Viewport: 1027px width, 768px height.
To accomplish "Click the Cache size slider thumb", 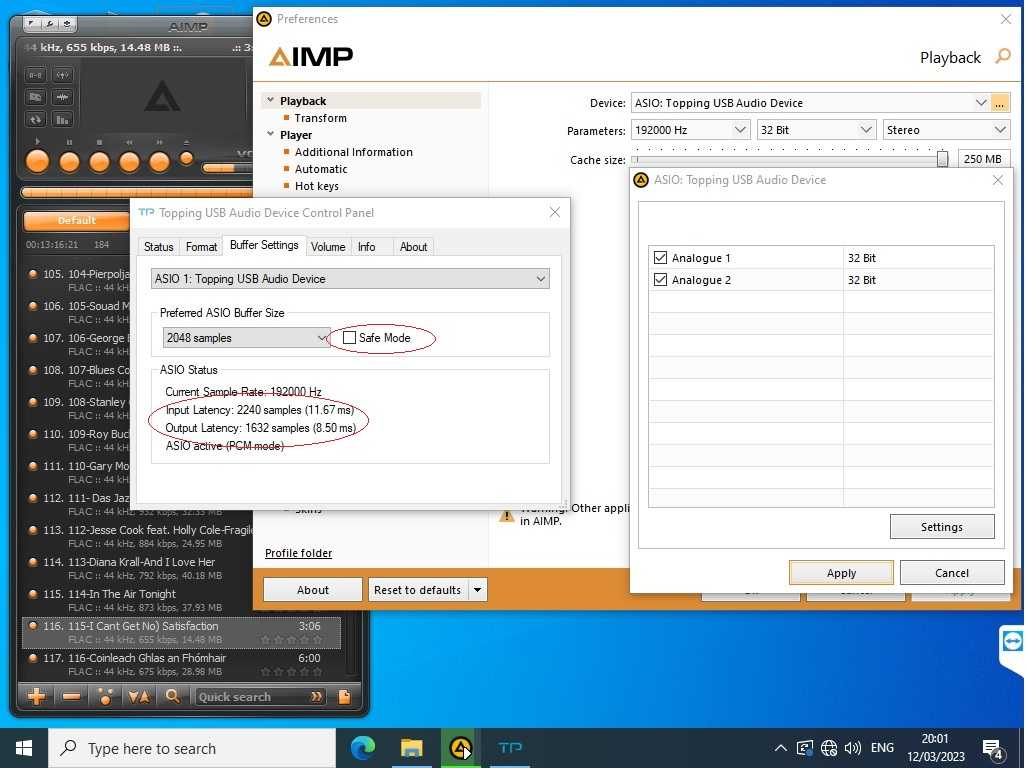I will 942,158.
